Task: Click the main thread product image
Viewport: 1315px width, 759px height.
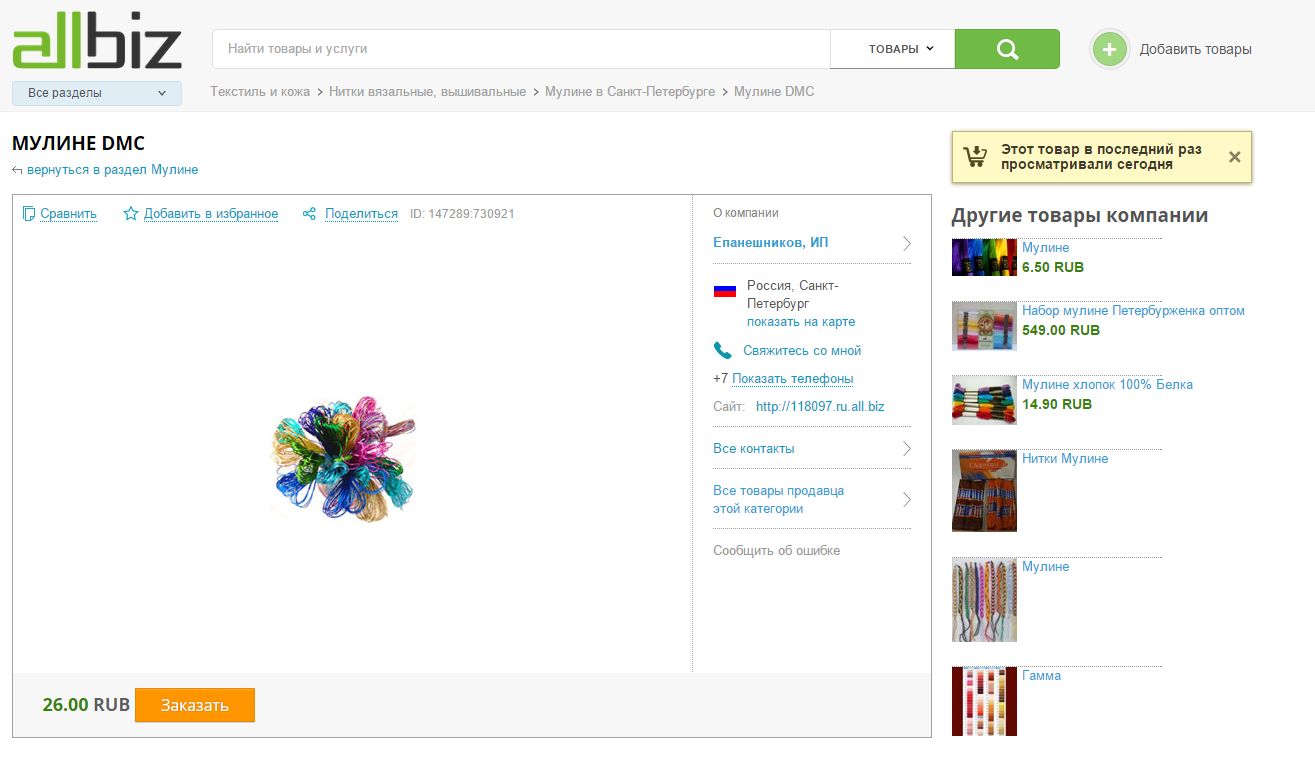Action: (x=343, y=459)
